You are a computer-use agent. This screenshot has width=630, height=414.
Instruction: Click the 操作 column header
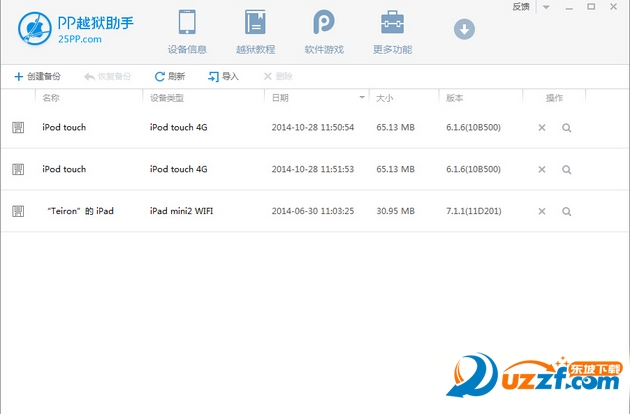(554, 98)
